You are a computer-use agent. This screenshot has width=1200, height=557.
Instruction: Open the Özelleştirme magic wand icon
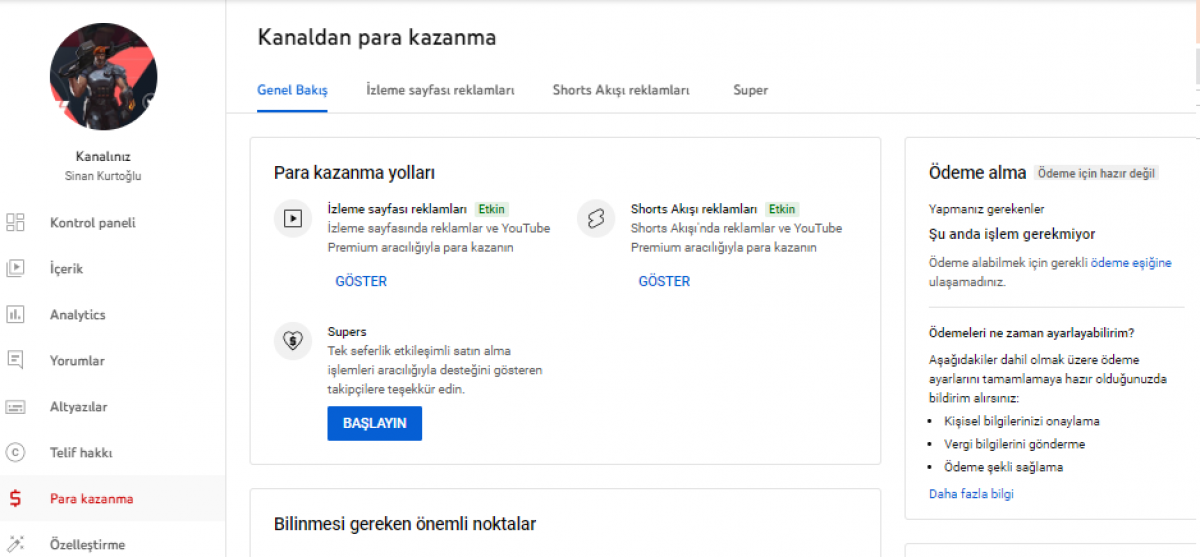coord(15,544)
